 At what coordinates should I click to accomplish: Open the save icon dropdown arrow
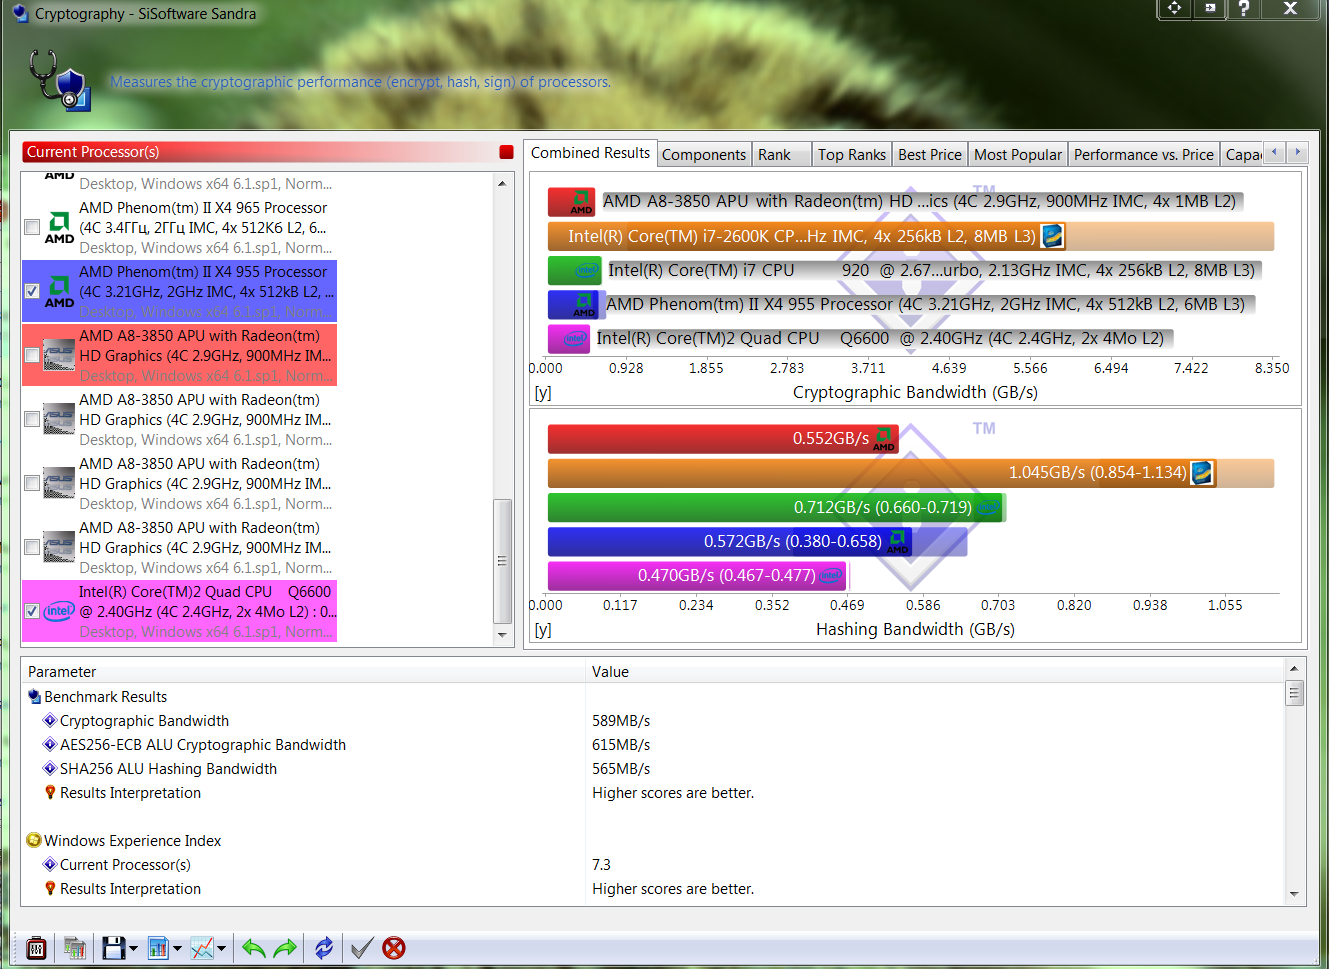pos(133,948)
